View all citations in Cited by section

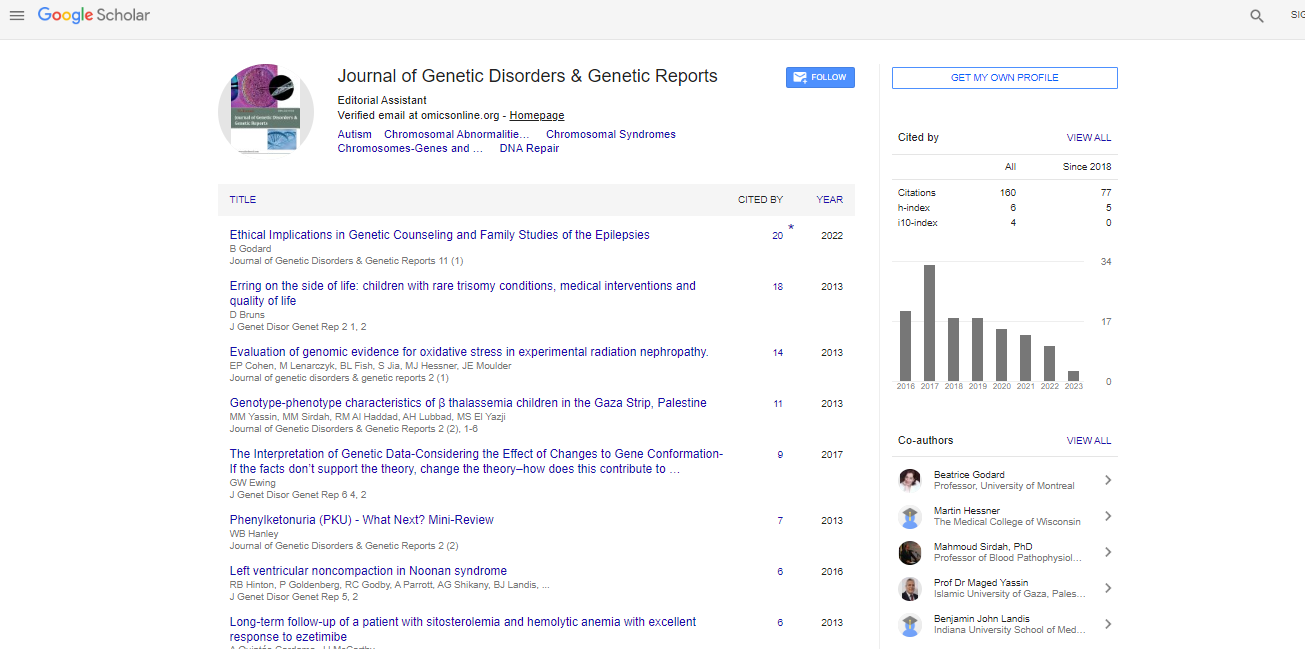coord(1089,138)
